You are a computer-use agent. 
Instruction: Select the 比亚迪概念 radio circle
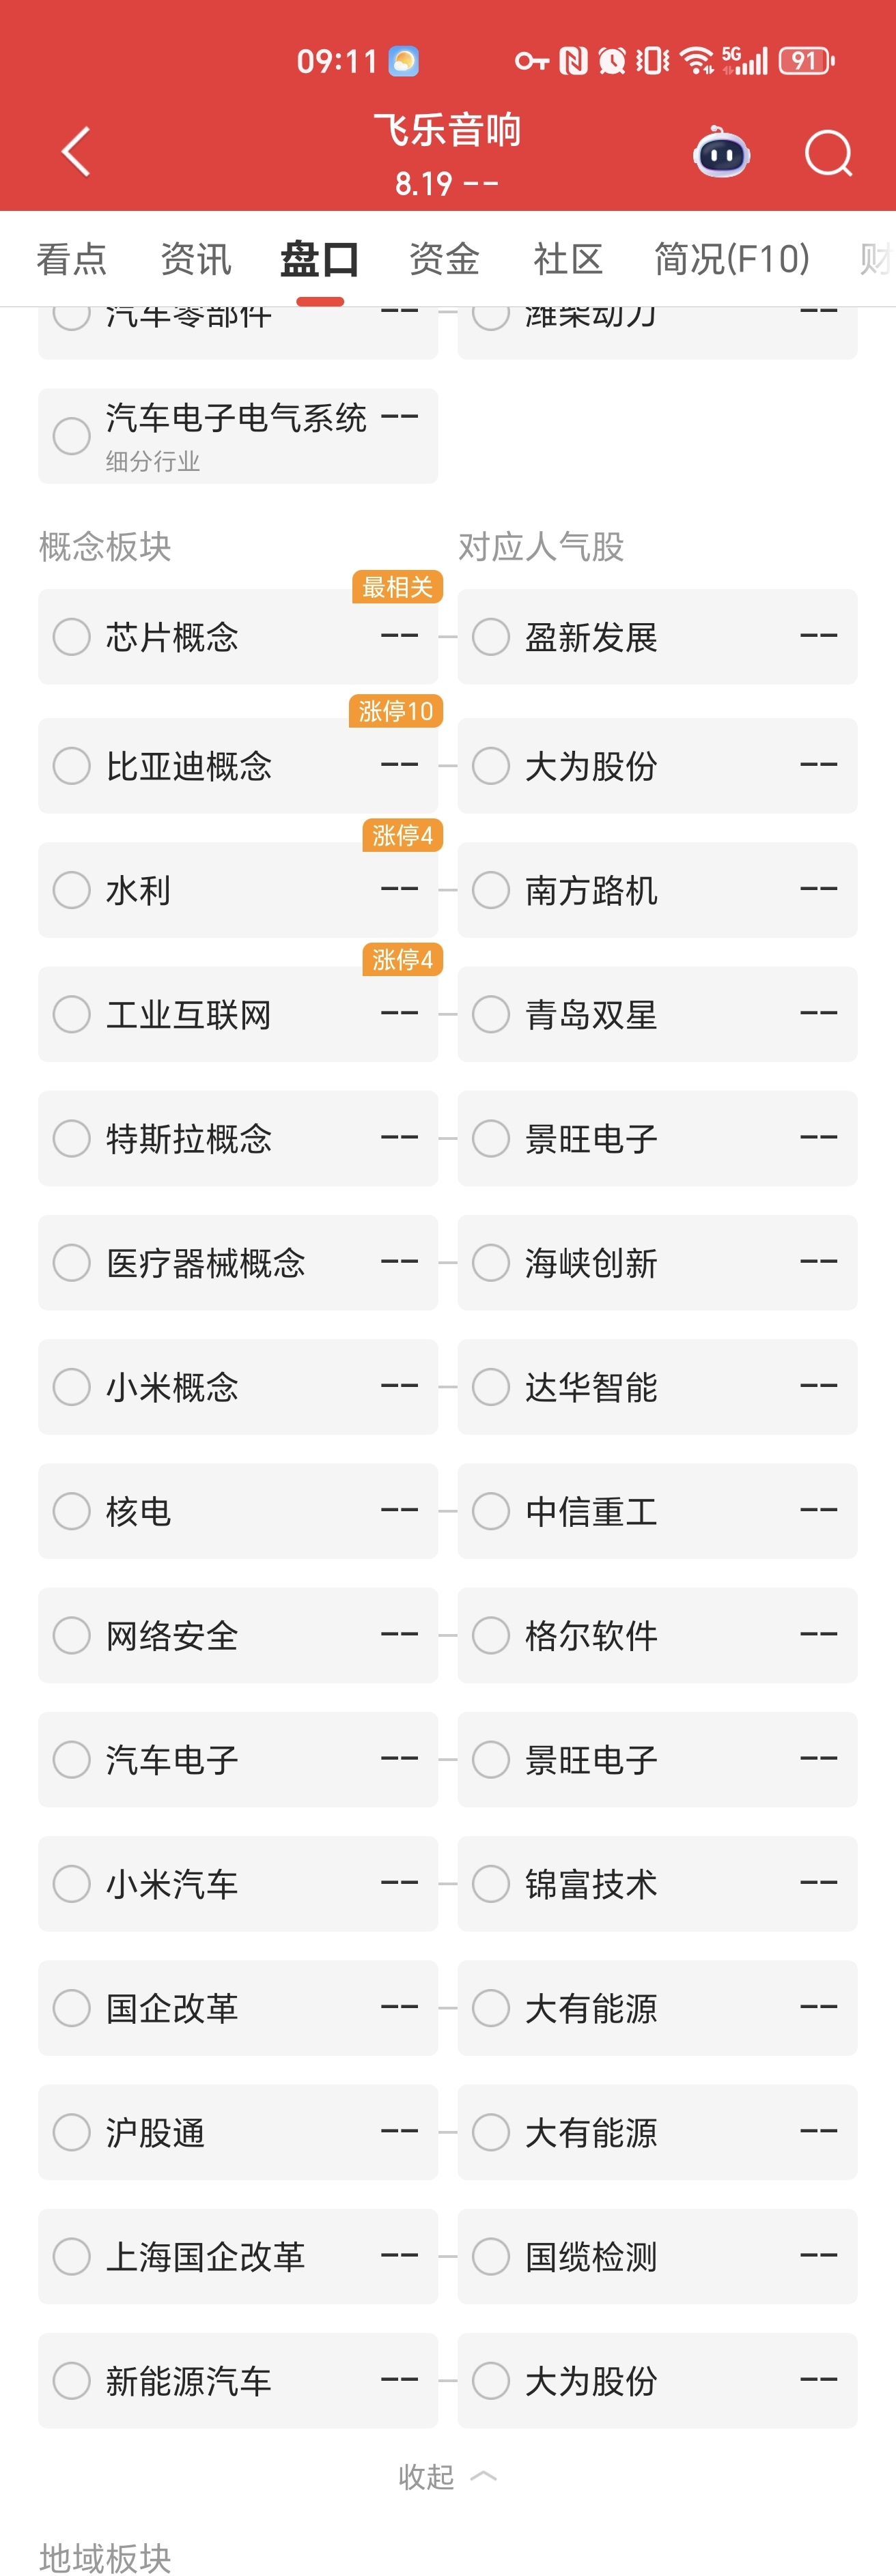[x=72, y=766]
